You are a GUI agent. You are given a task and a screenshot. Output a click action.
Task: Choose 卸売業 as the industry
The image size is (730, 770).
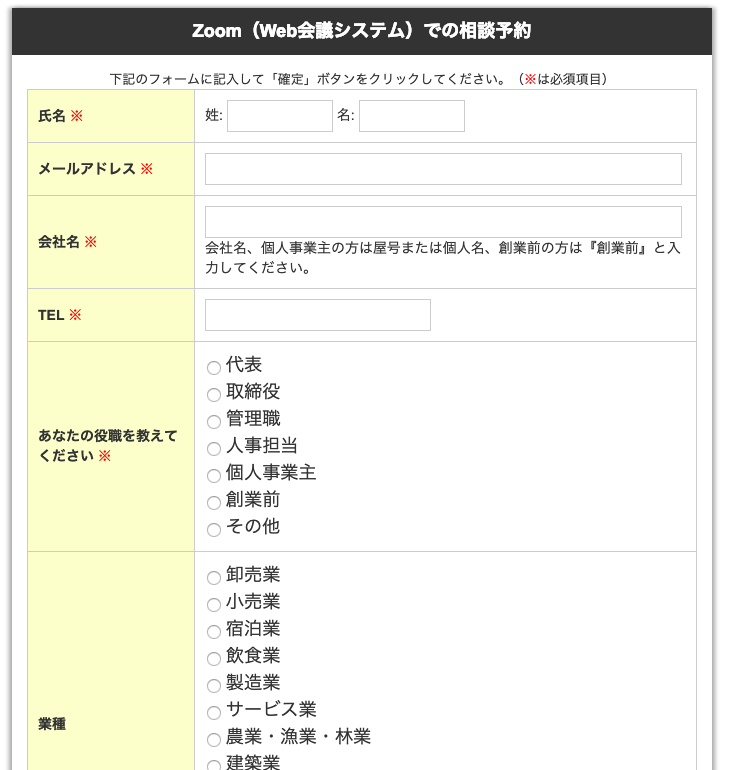pyautogui.click(x=214, y=578)
